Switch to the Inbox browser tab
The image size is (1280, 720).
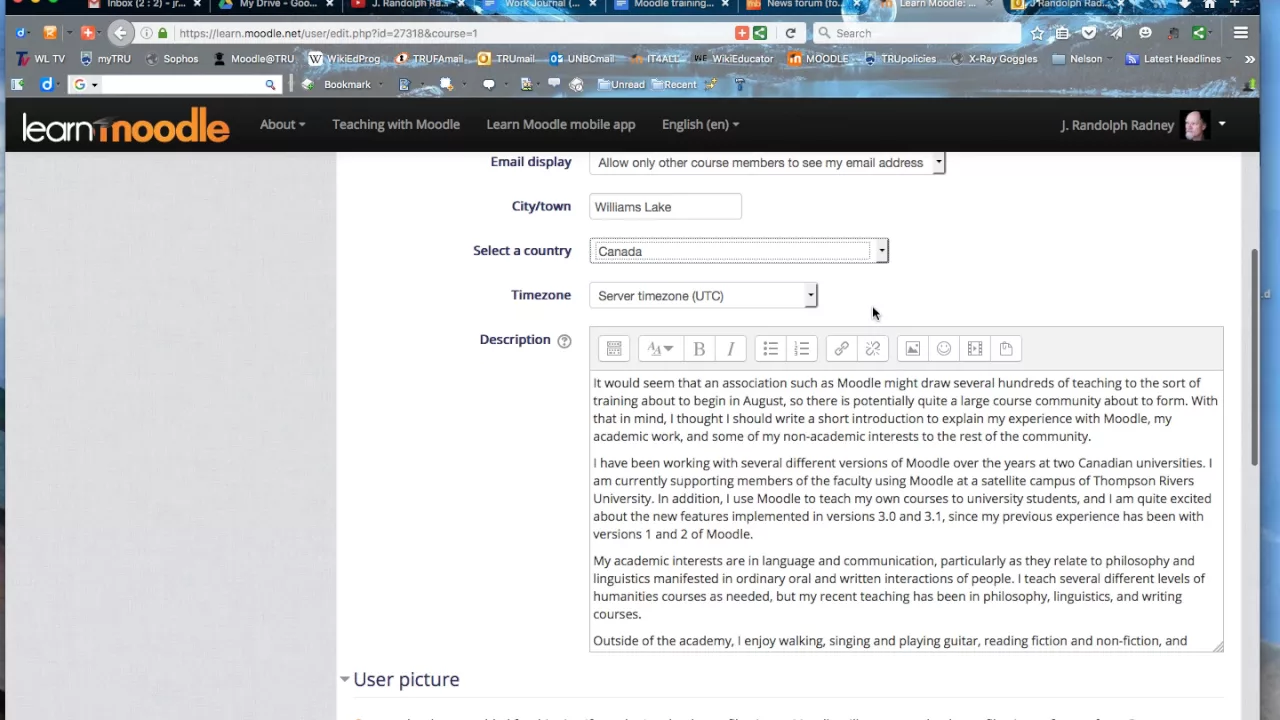coord(145,4)
